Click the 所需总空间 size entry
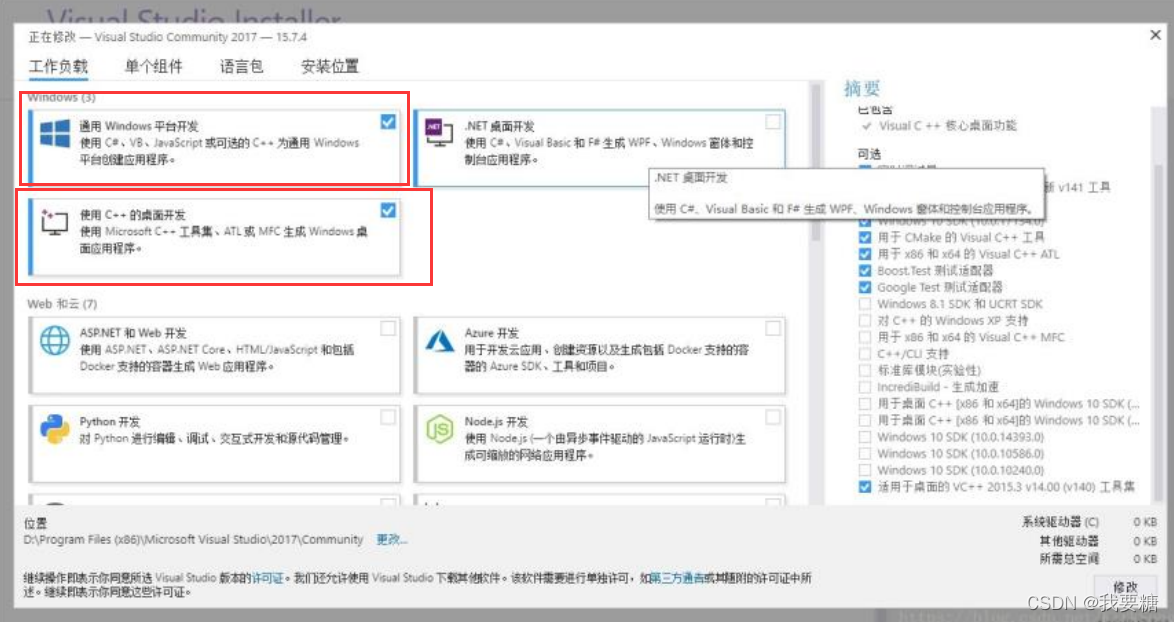The height and width of the screenshot is (622, 1174). [1098, 558]
